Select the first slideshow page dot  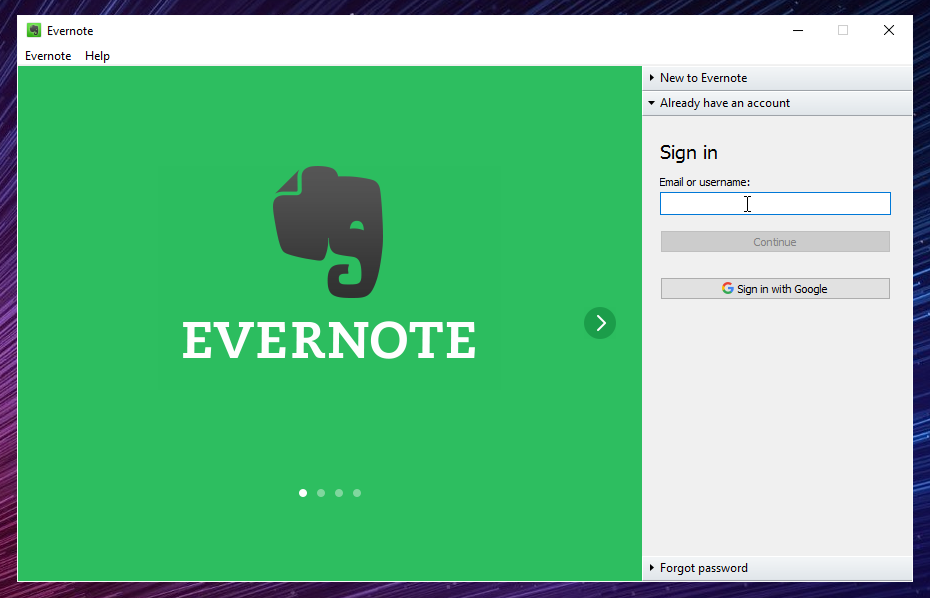(303, 493)
